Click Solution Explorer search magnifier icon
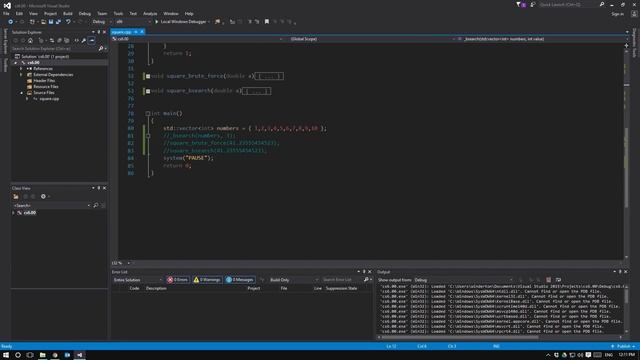Image resolution: width=640 pixels, height=360 pixels. [x=101, y=49]
